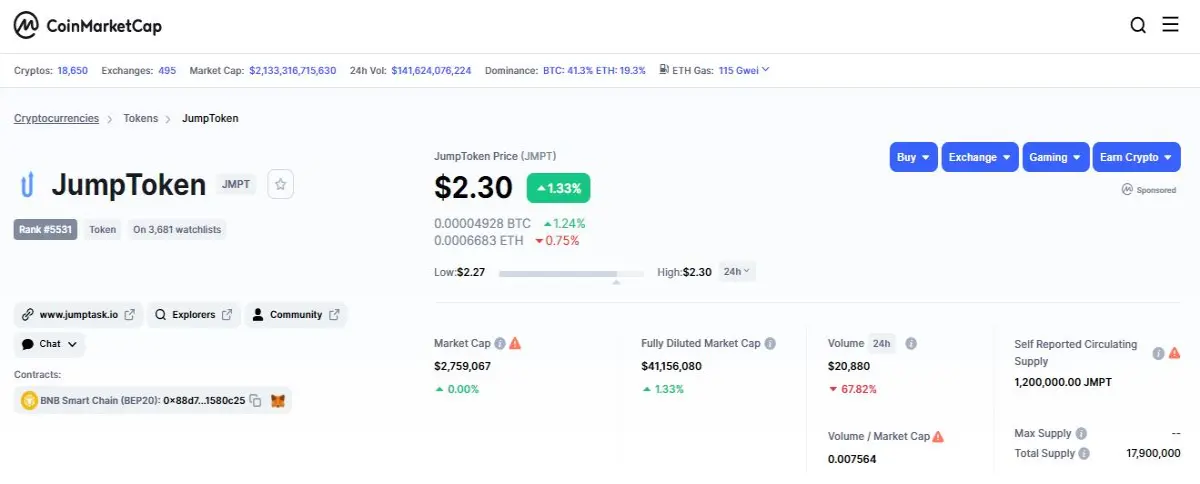
Task: Click the Volume 24h period badge
Action: click(881, 343)
